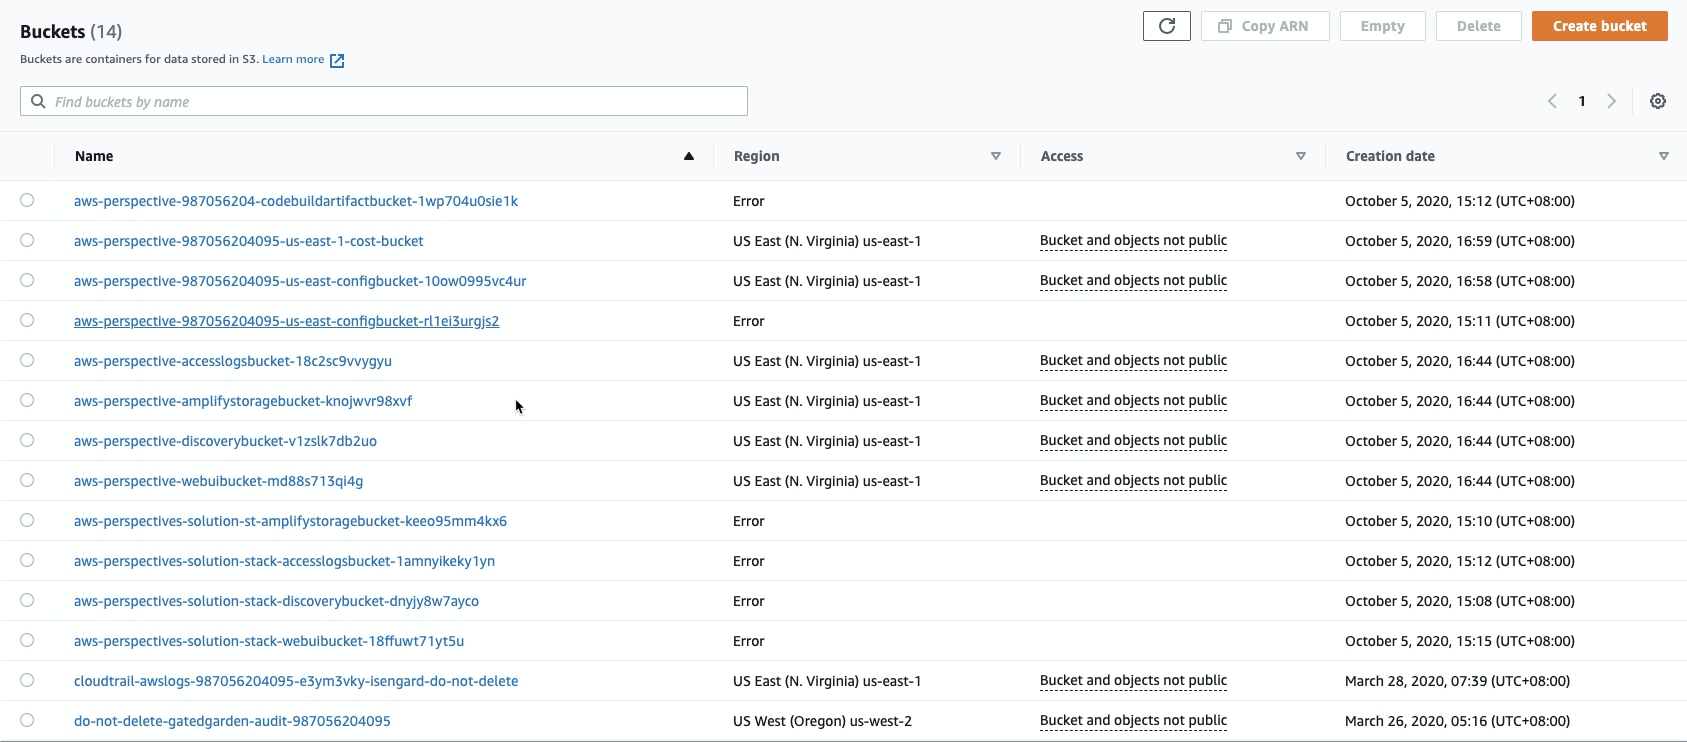Click the Empty button
Screen dimensions: 1687x742
pos(1382,26)
